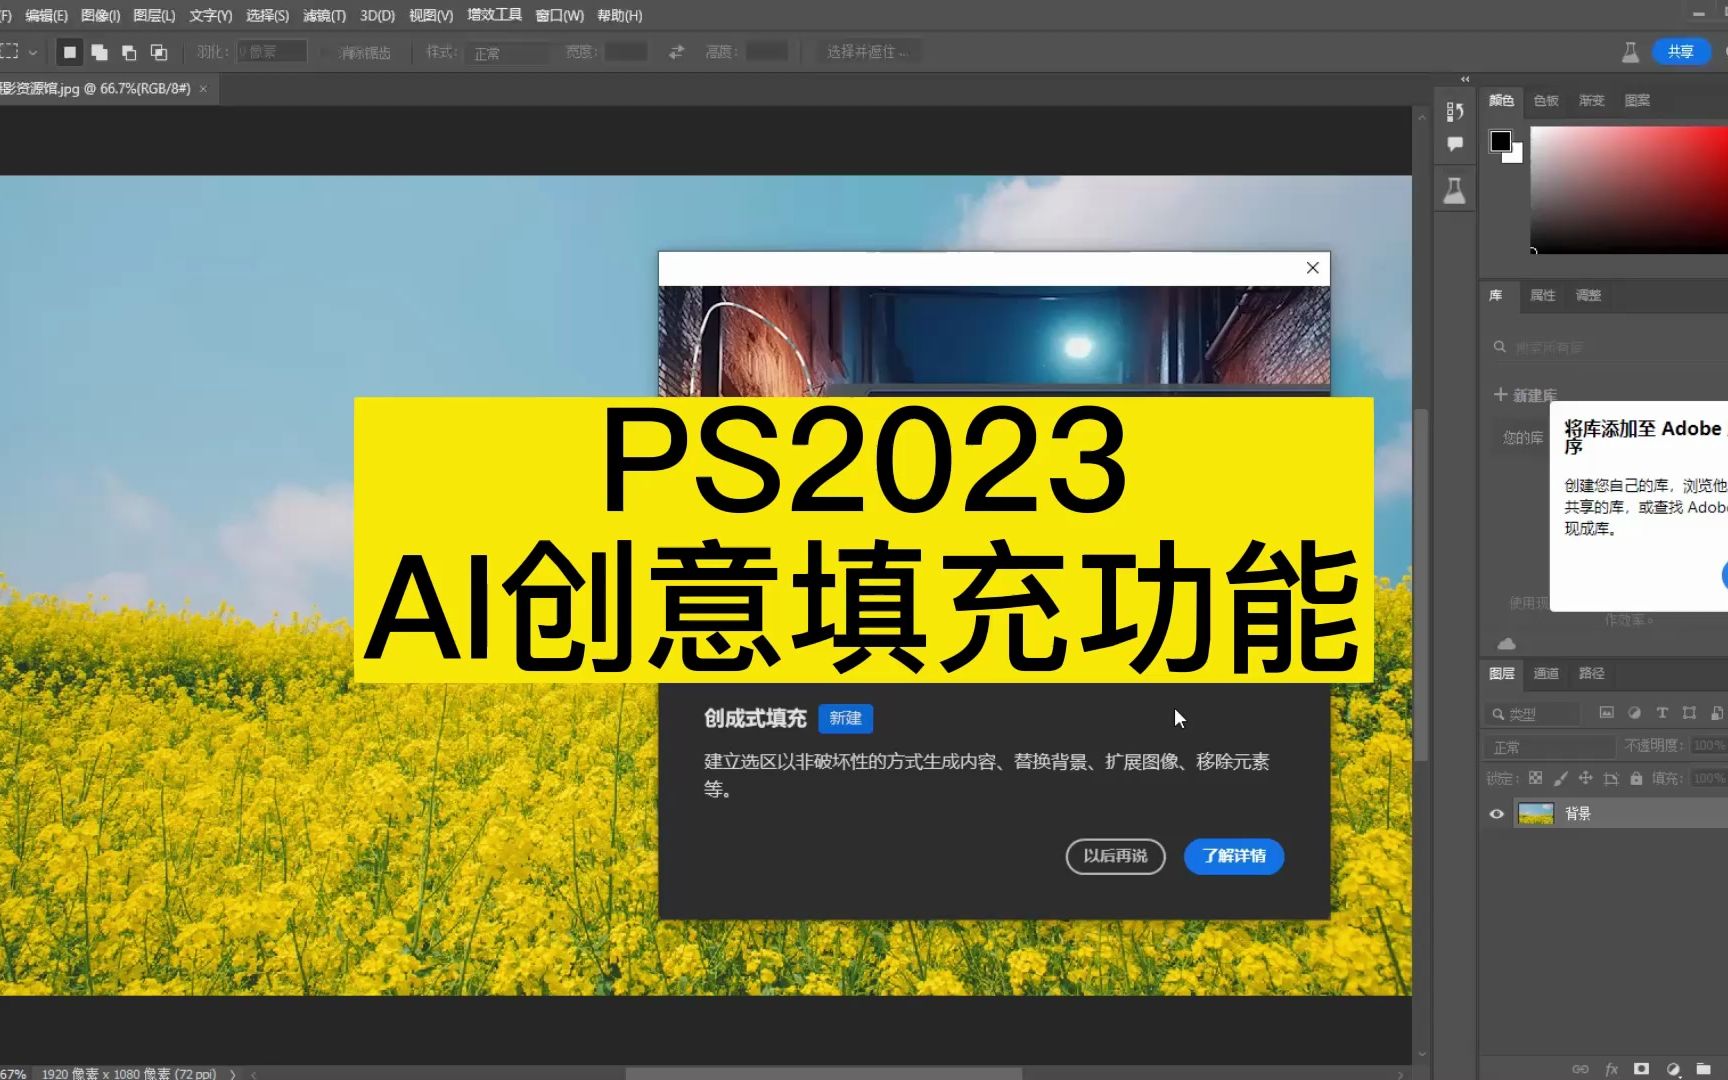The image size is (1728, 1080).
Task: Open 您的库 library selector
Action: click(1523, 437)
